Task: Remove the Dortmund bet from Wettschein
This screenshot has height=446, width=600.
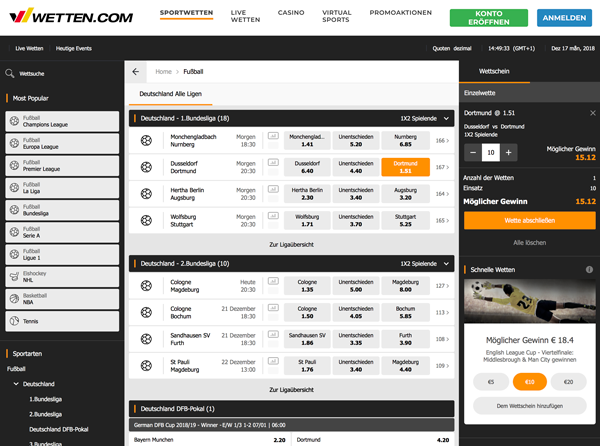Action: (593, 113)
